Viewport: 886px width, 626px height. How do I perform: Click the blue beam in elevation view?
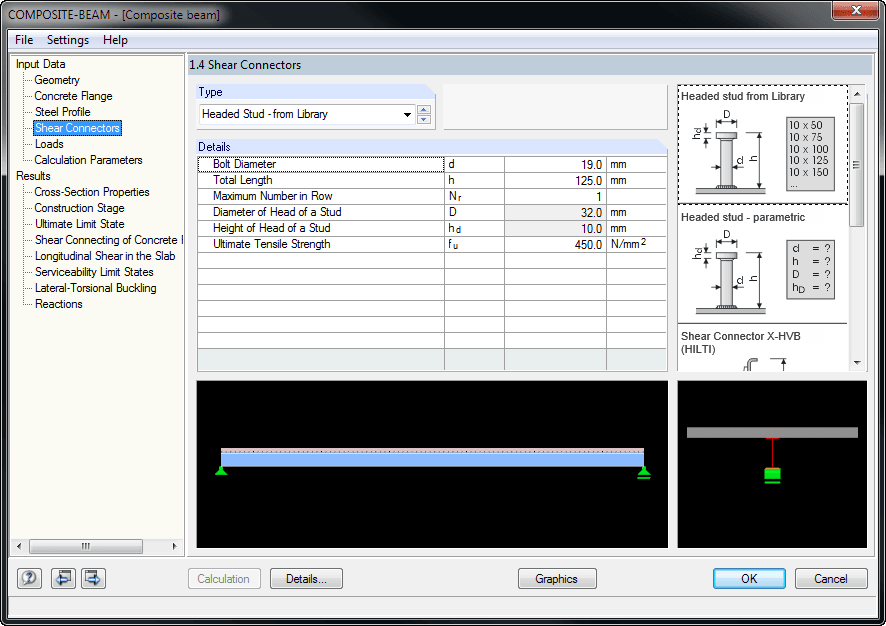coord(432,460)
